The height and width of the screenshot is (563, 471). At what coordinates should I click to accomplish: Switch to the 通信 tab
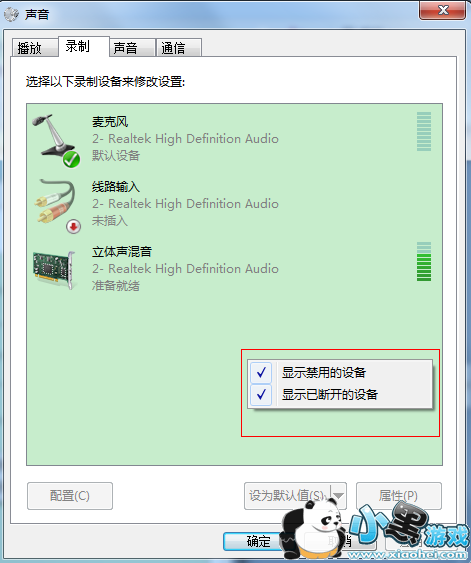click(x=179, y=47)
